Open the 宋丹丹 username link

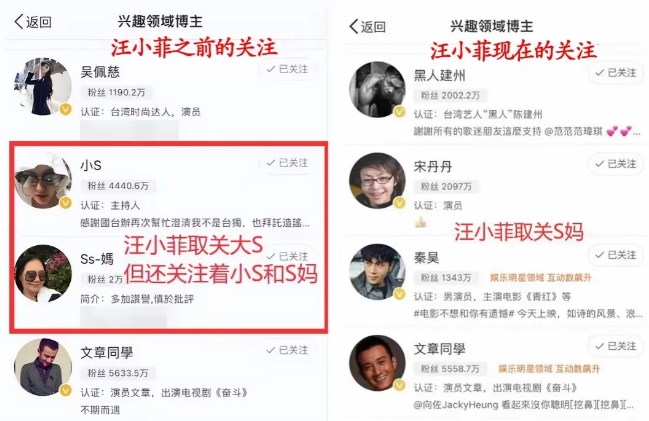[x=433, y=166]
